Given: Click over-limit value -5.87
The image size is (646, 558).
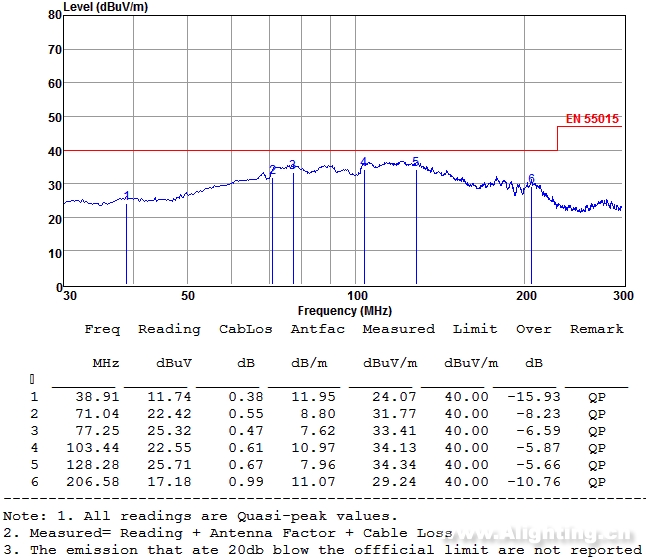Looking at the screenshot, I should (538, 448).
